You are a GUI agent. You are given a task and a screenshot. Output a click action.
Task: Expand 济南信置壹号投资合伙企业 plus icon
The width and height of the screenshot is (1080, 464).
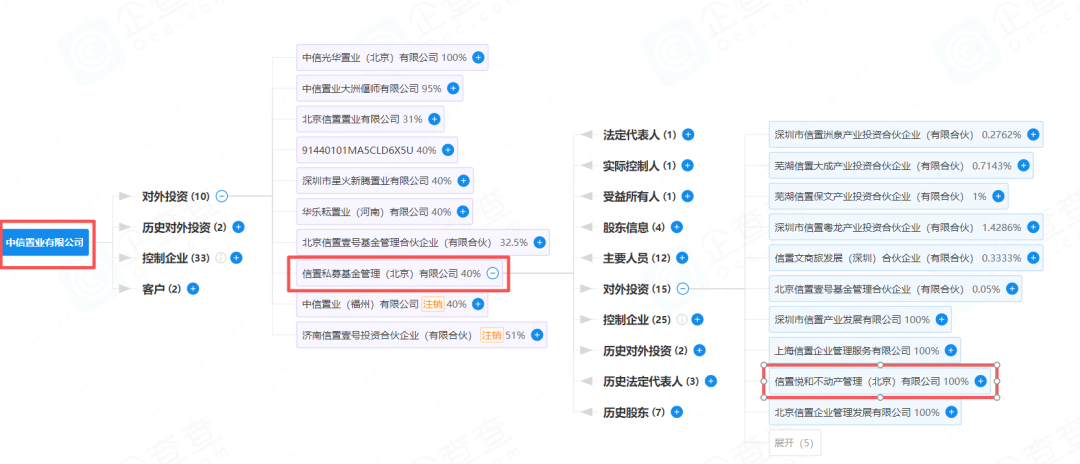537,335
